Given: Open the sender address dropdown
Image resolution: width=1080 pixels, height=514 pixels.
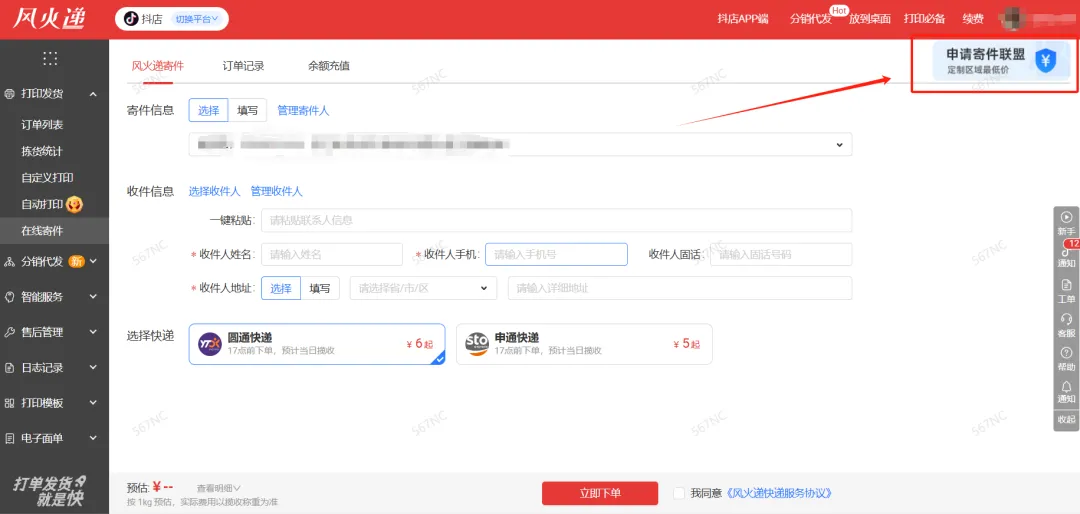Looking at the screenshot, I should [x=838, y=145].
